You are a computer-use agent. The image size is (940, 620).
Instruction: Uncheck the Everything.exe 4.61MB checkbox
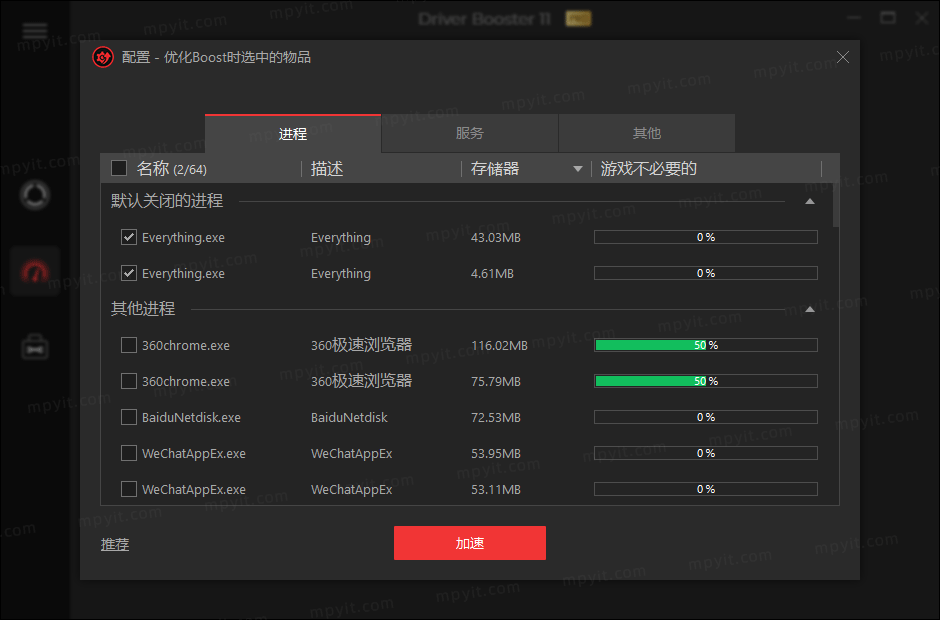129,273
